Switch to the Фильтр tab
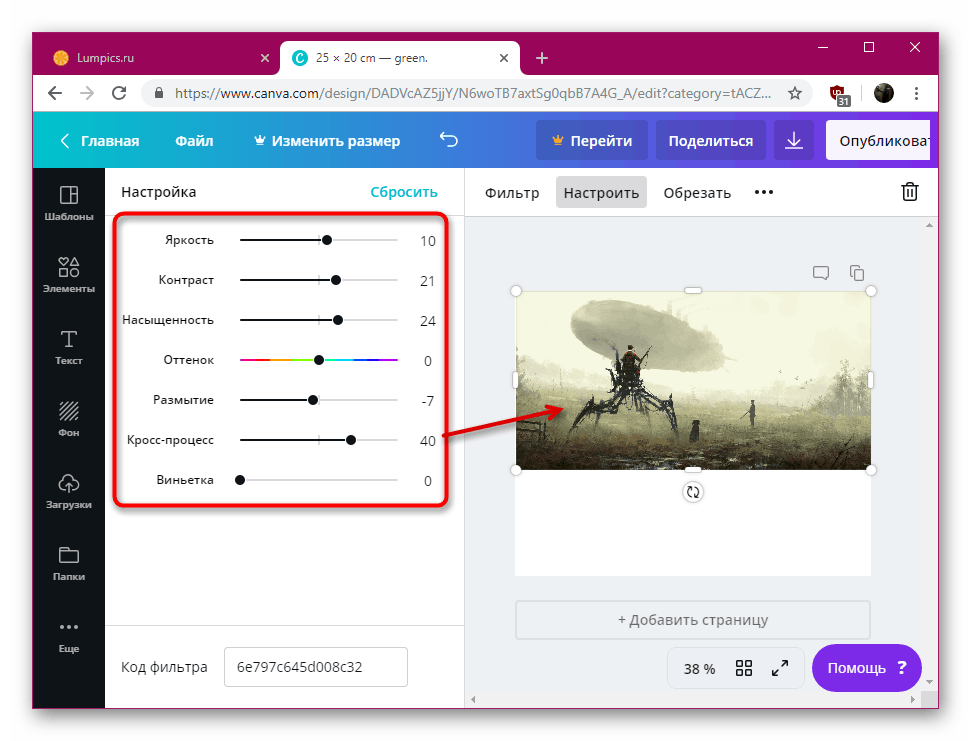The width and height of the screenshot is (971, 741). point(512,193)
